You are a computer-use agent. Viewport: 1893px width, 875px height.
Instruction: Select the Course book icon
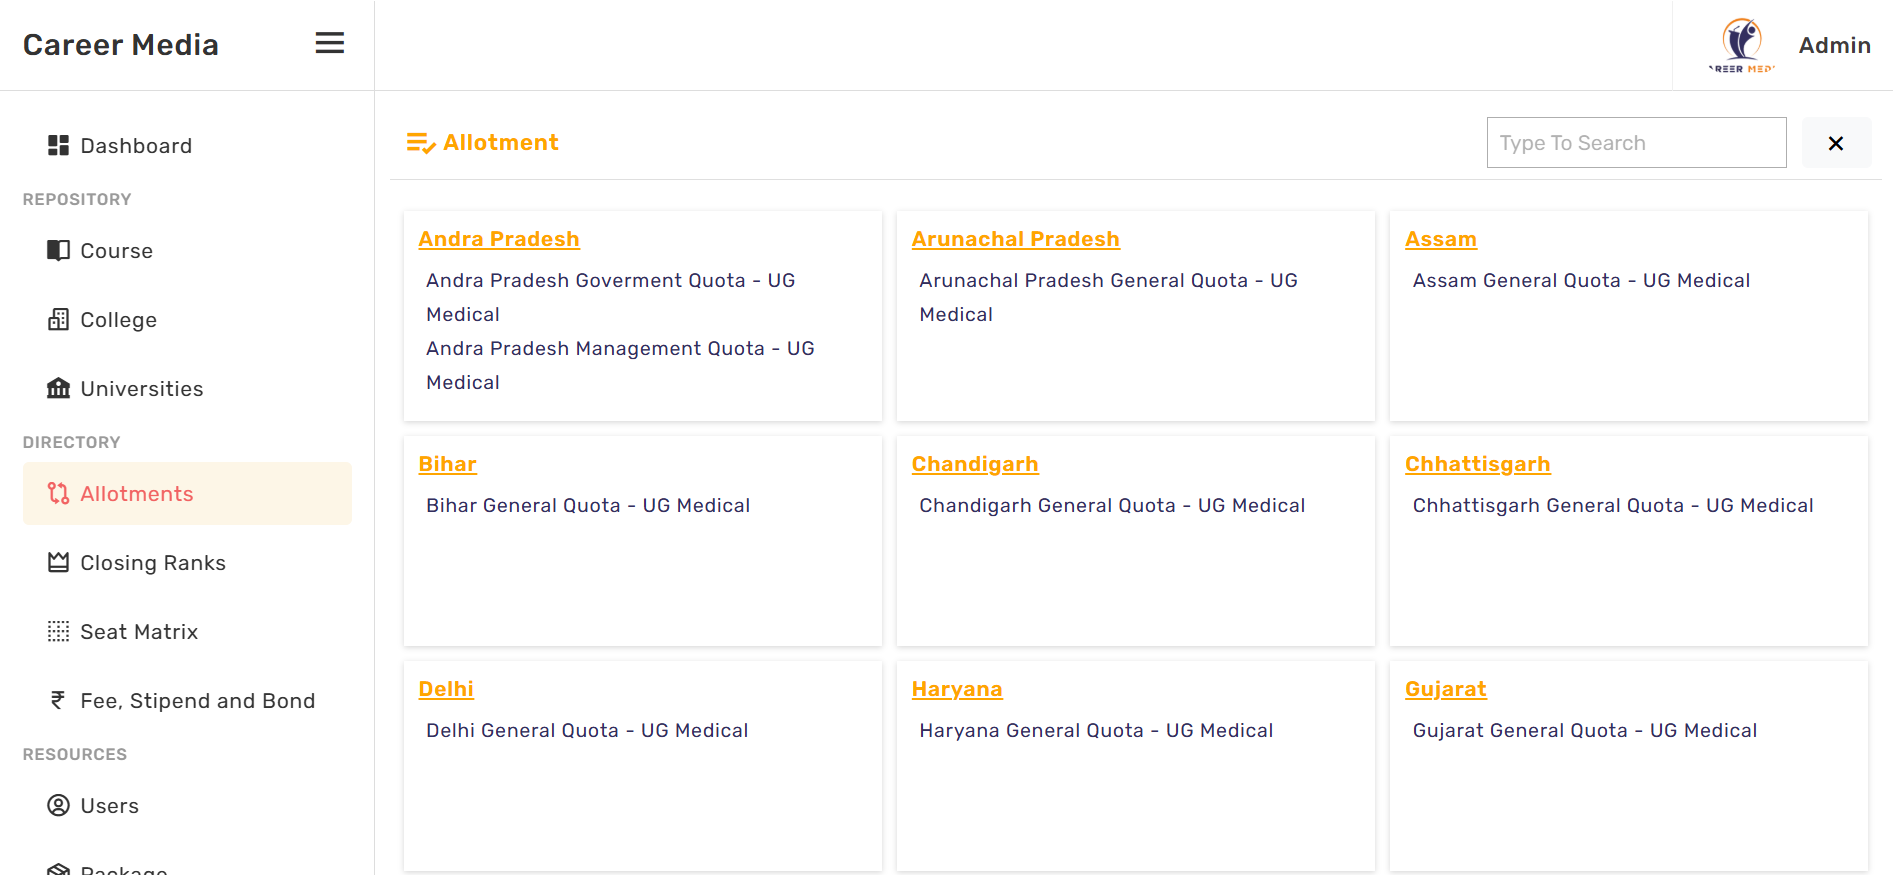pos(59,250)
